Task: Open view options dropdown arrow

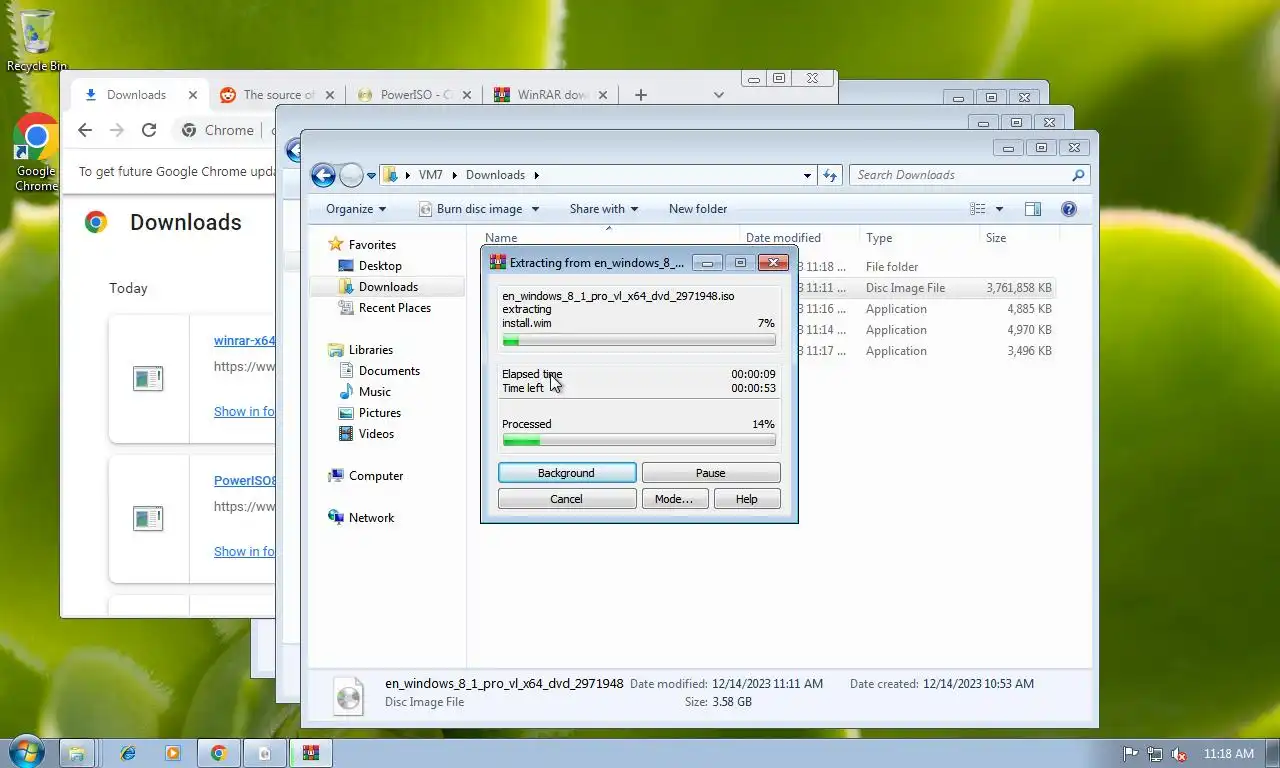Action: [x=999, y=209]
